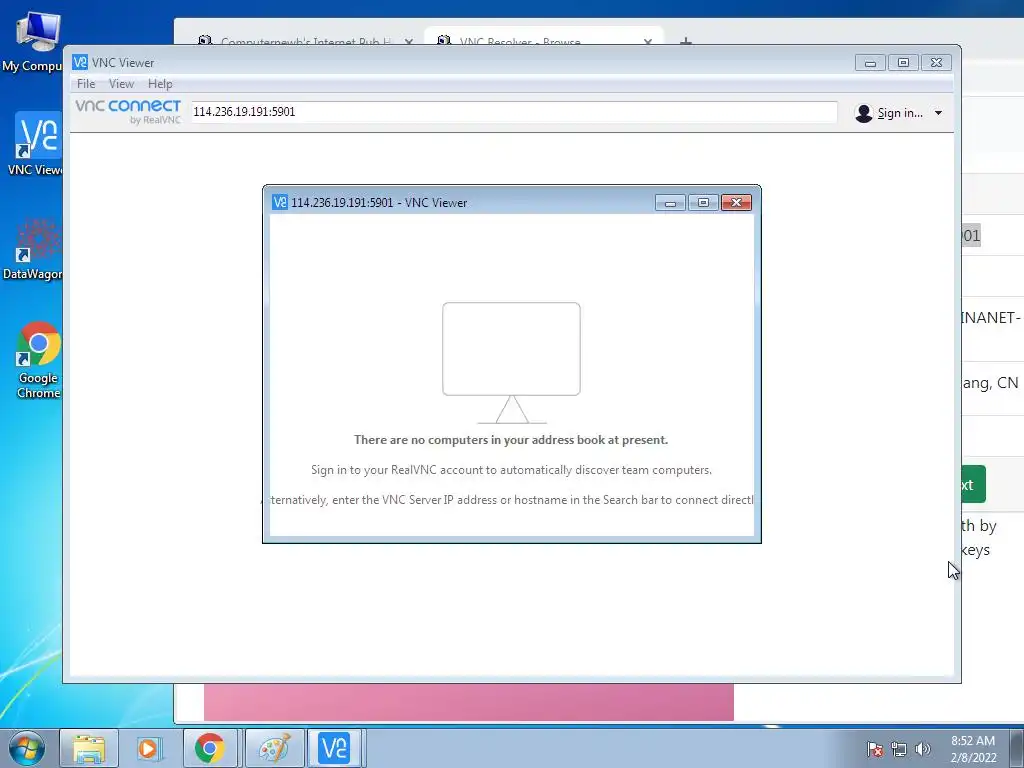Close the VNC Resolver Chrome tab

point(648,42)
